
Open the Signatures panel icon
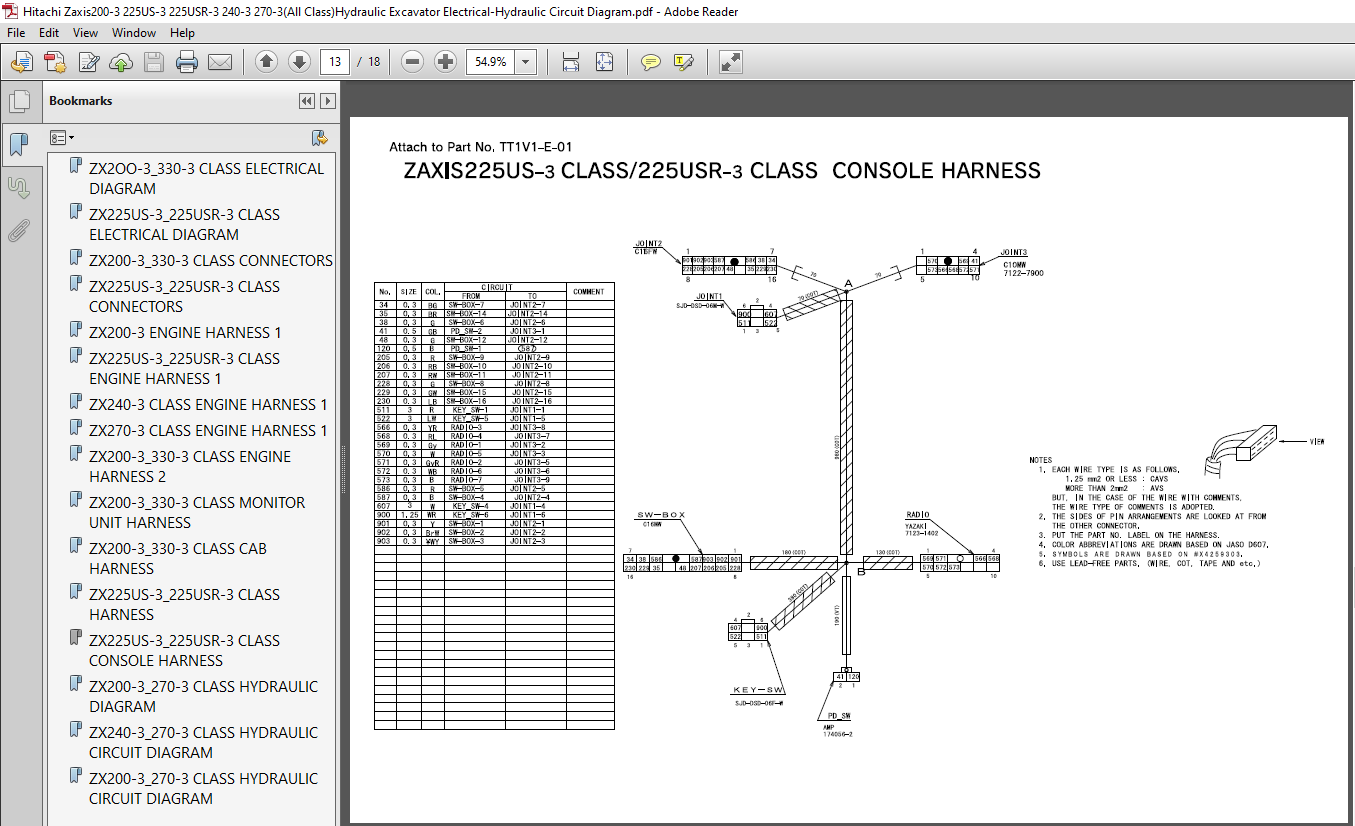point(19,187)
